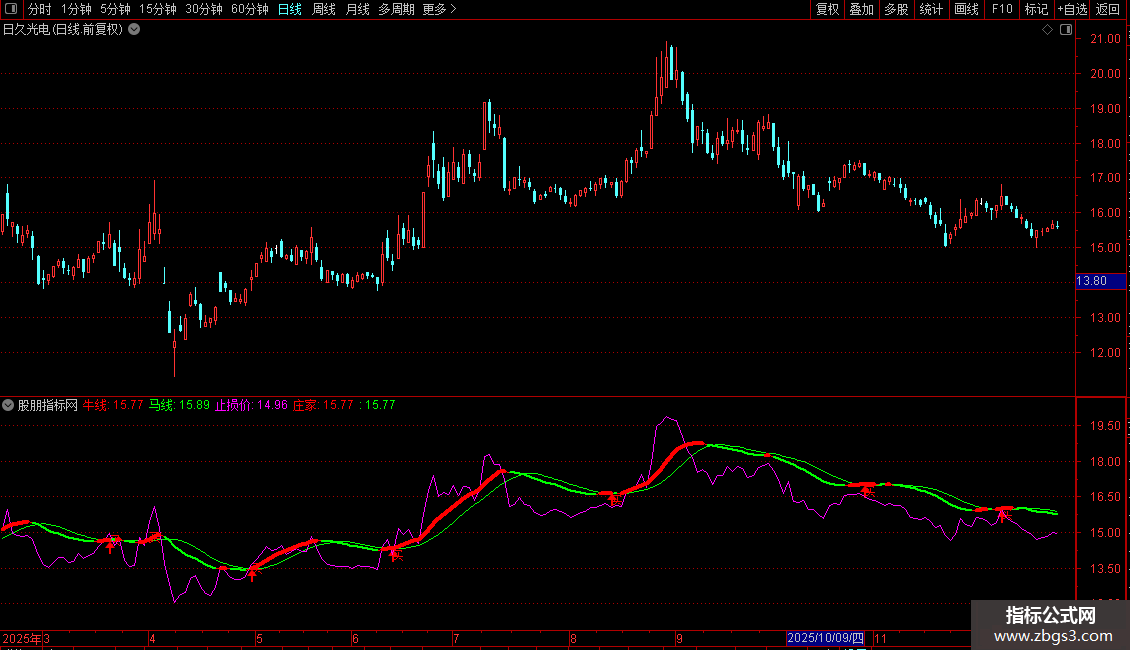Open the 复权 adjustment menu
The height and width of the screenshot is (650, 1130).
pyautogui.click(x=827, y=9)
